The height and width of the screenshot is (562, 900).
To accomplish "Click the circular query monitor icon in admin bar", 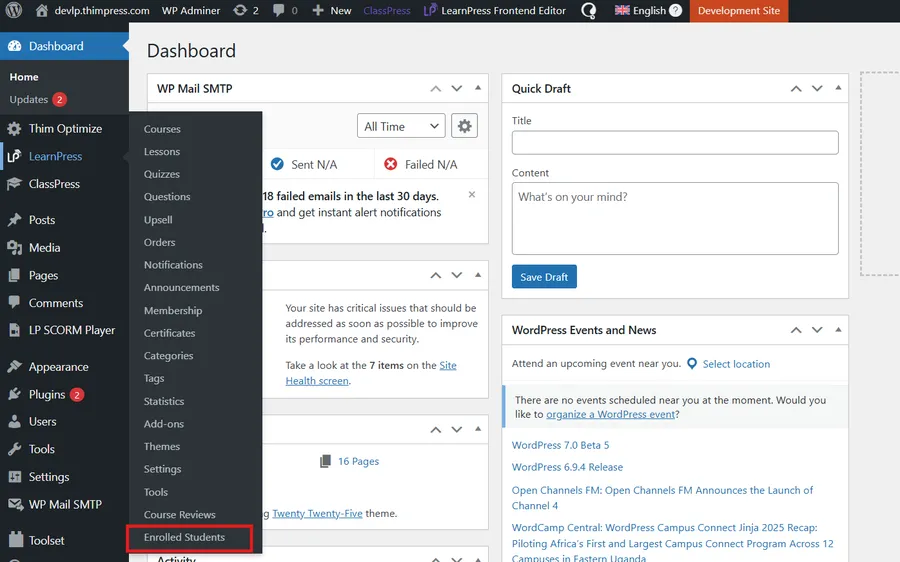I will point(588,11).
